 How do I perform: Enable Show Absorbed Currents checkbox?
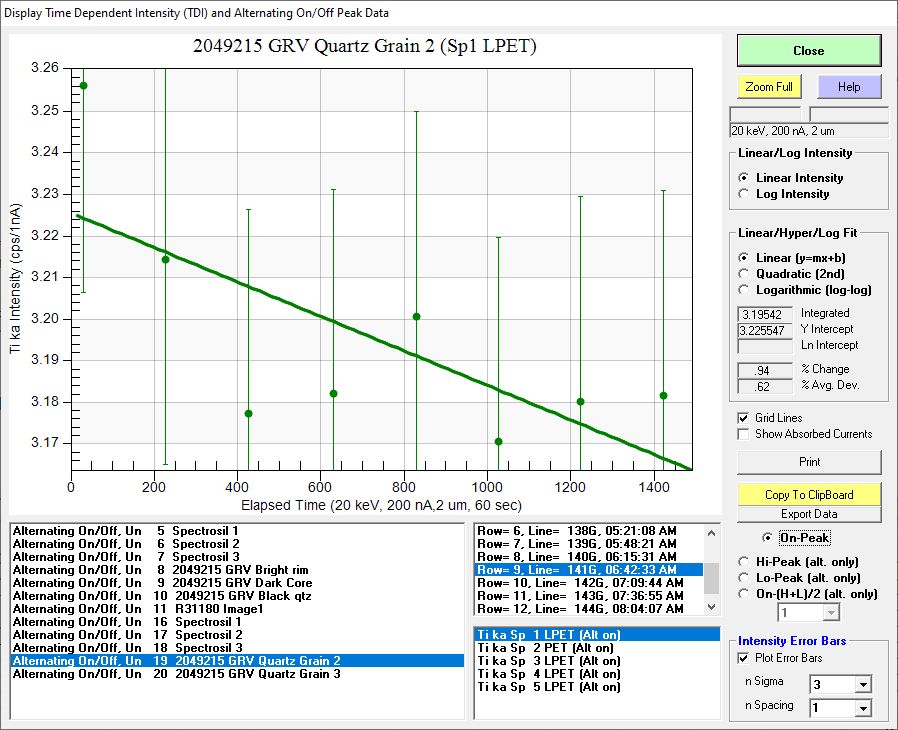743,434
